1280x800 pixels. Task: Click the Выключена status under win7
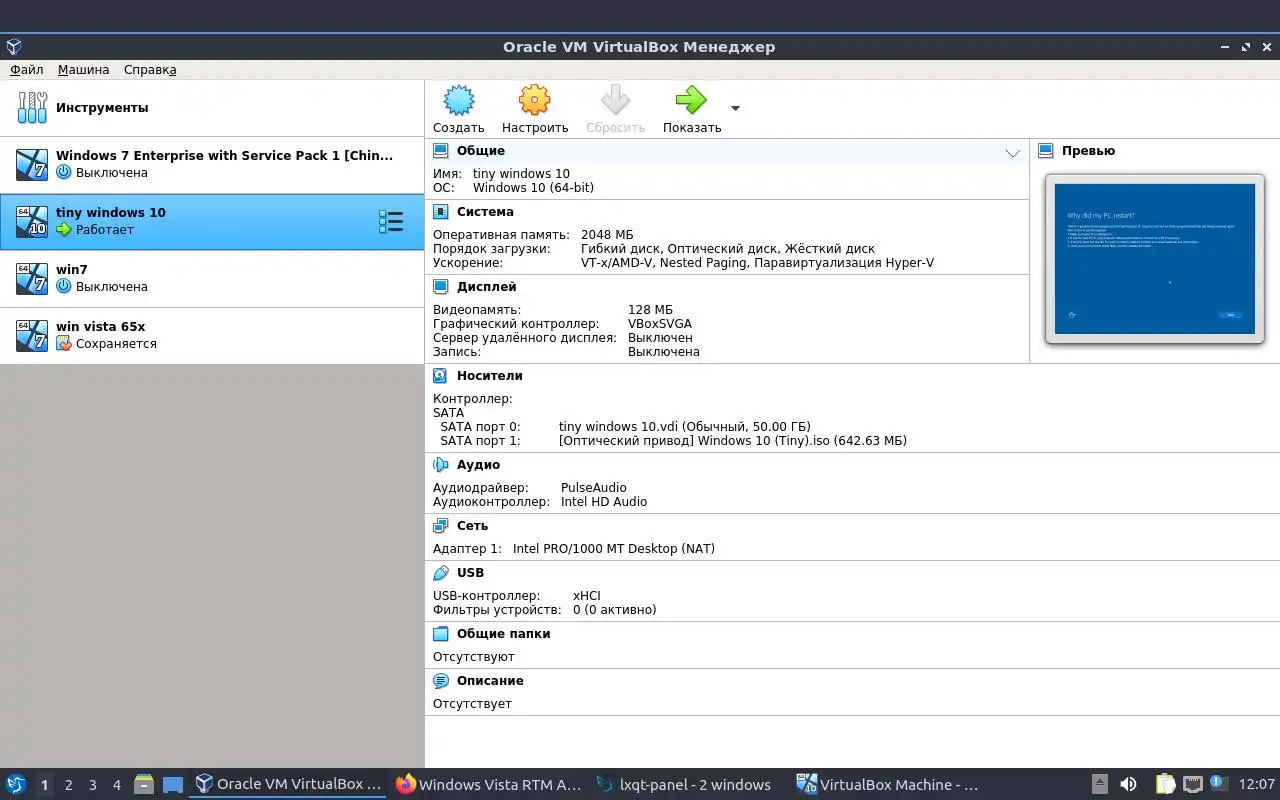coord(112,287)
